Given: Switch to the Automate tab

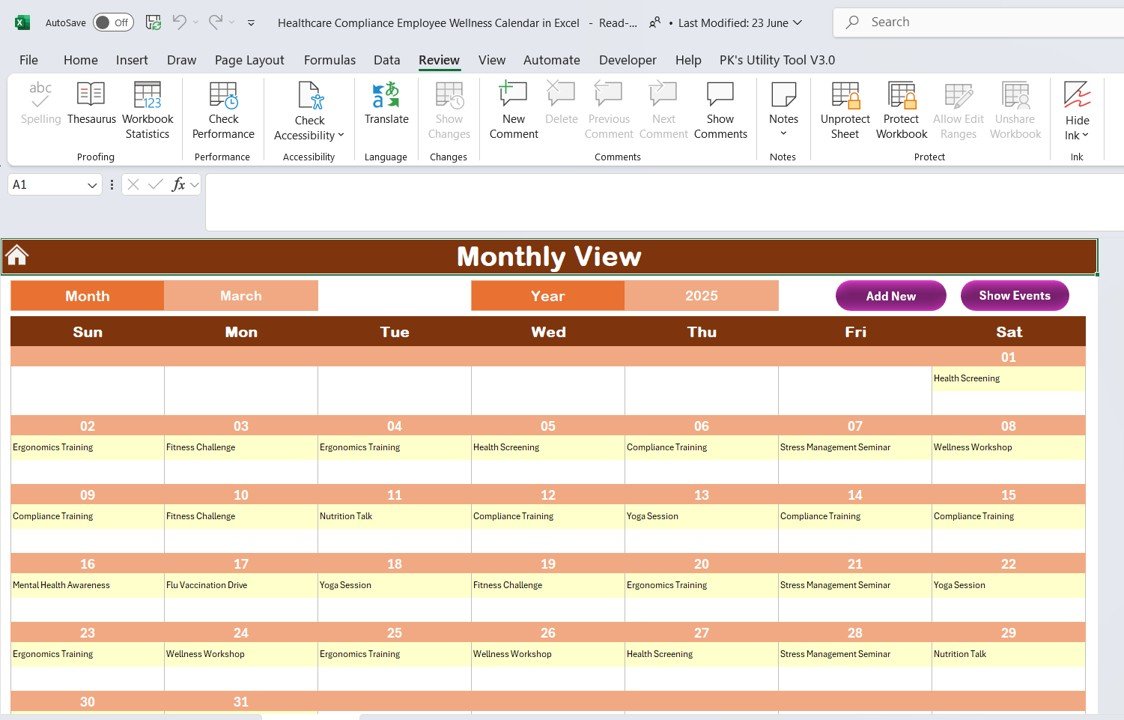Looking at the screenshot, I should (551, 60).
